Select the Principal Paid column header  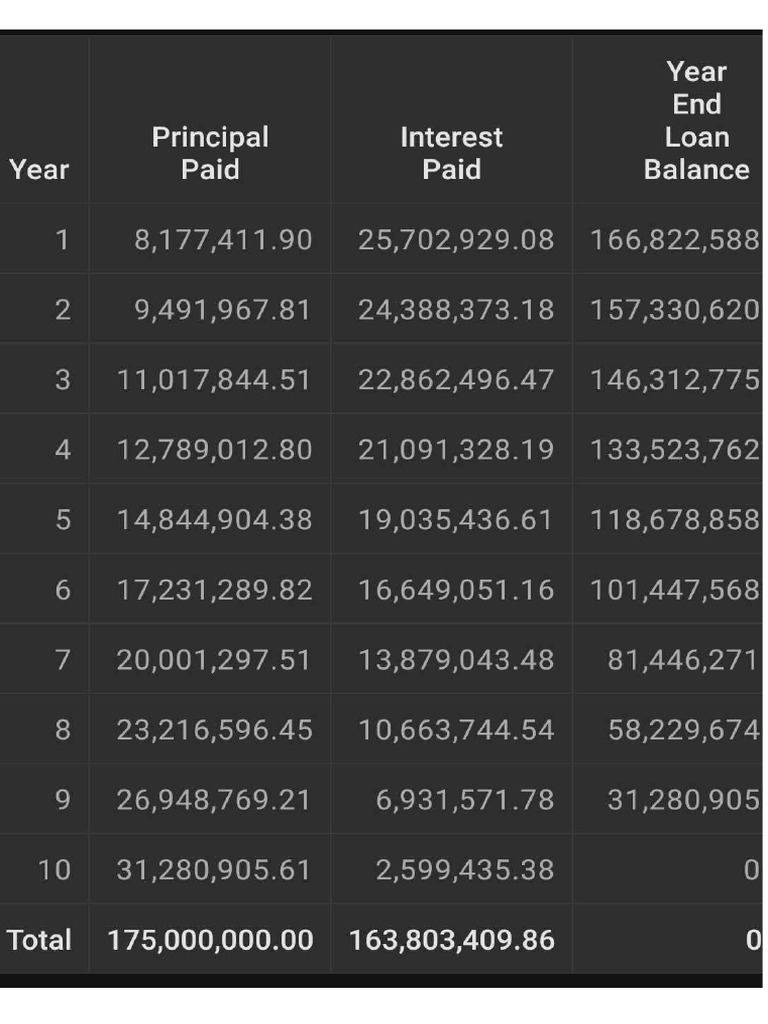pyautogui.click(x=210, y=153)
